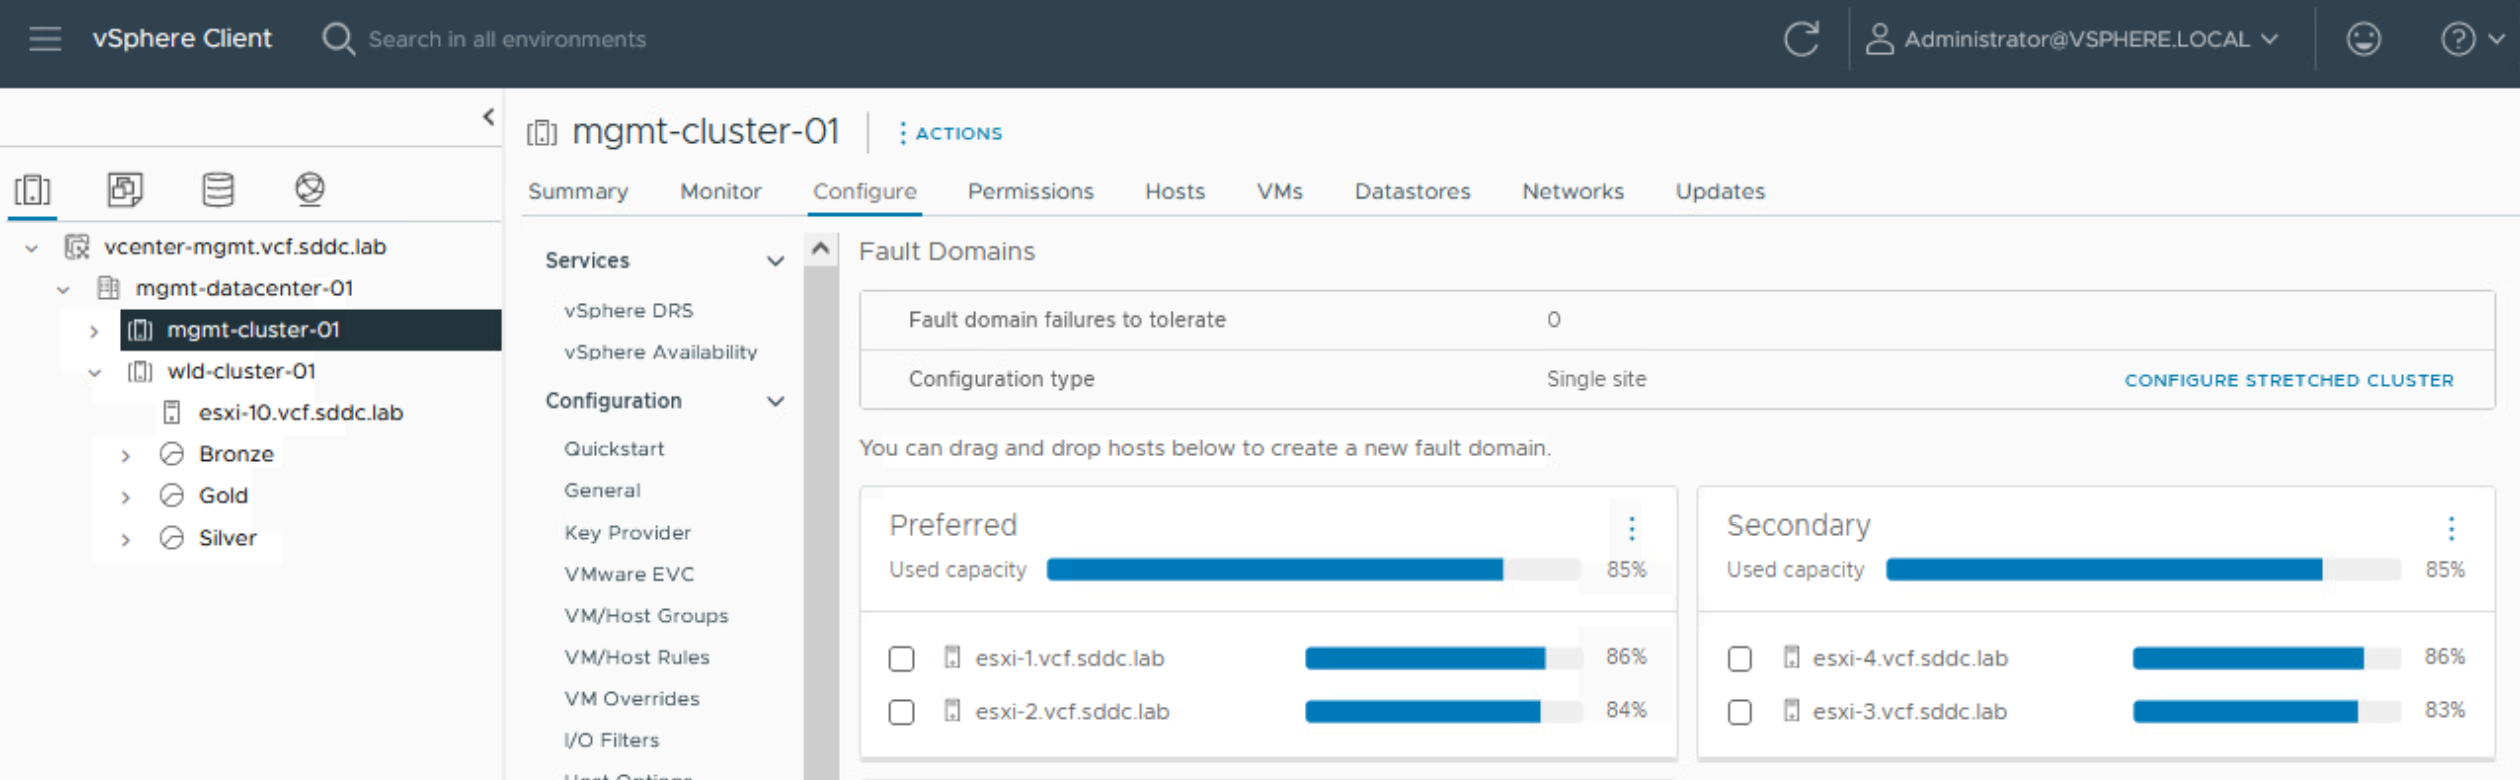
Task: Open the Datastores tab
Action: pyautogui.click(x=1412, y=191)
